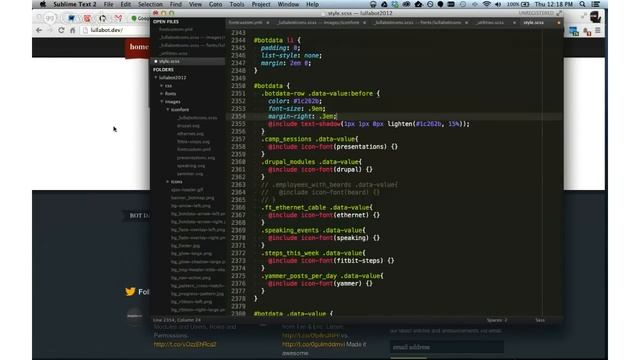Screen dimensions: 640x360
Task: Click the UNREGISTERED label in the title bar
Action: pyautogui.click(x=536, y=13)
